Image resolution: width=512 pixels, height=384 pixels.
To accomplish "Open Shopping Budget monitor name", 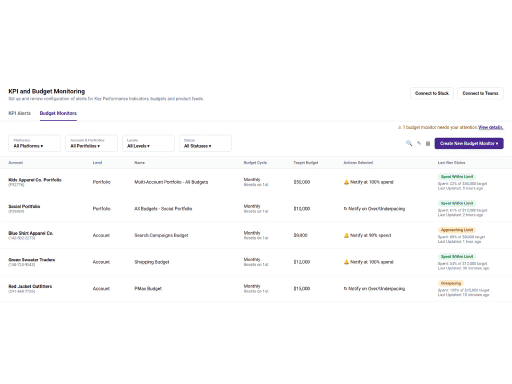I will pos(152,262).
